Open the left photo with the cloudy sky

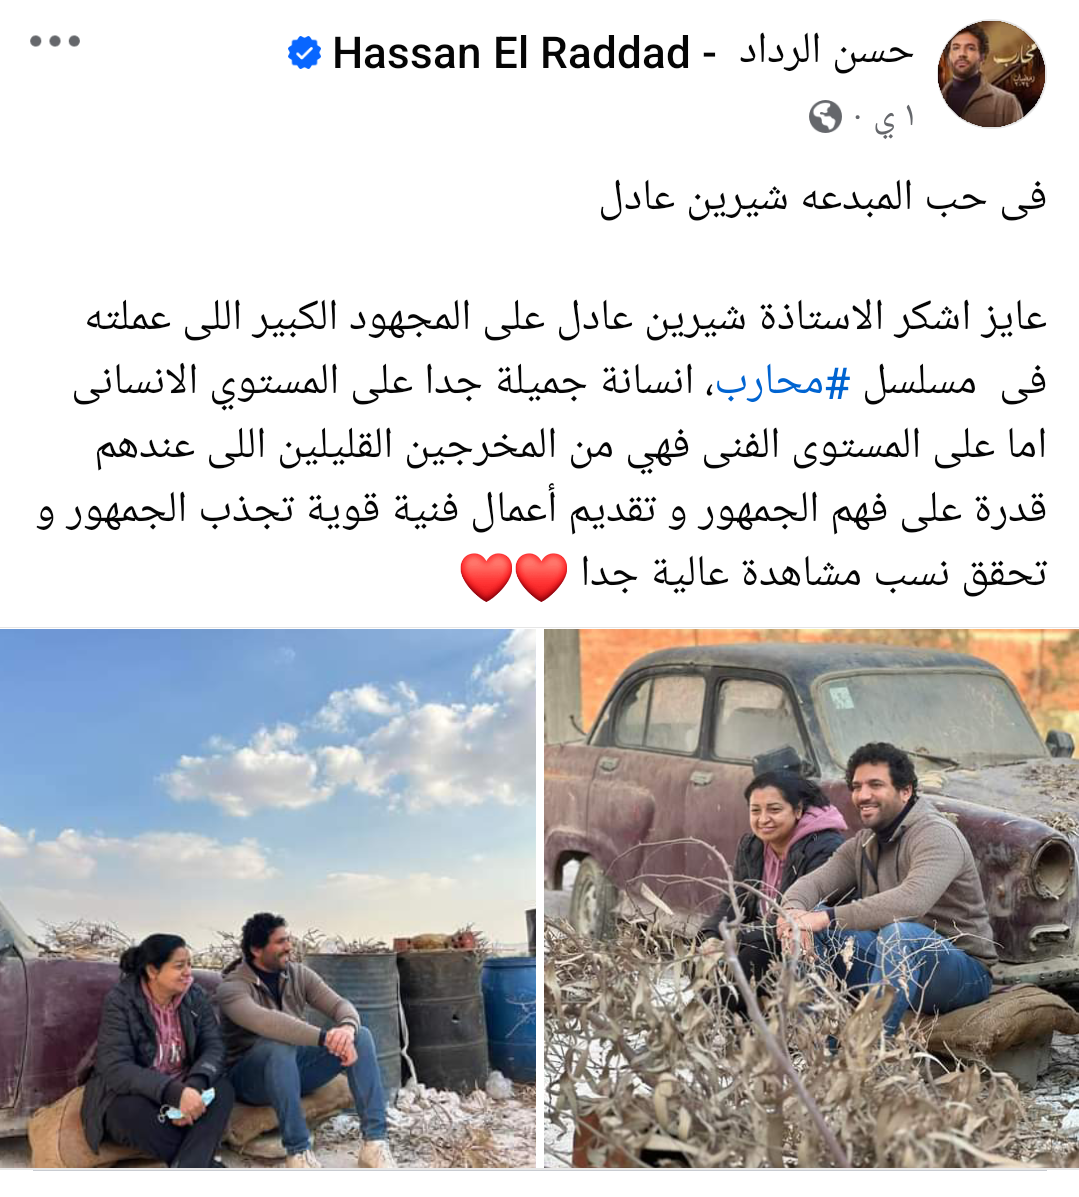click(x=267, y=898)
